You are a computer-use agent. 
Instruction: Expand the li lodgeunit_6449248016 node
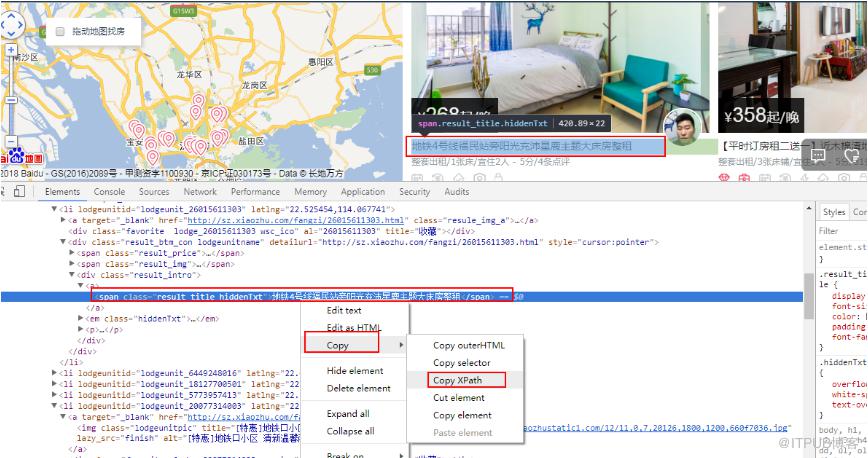(x=54, y=373)
